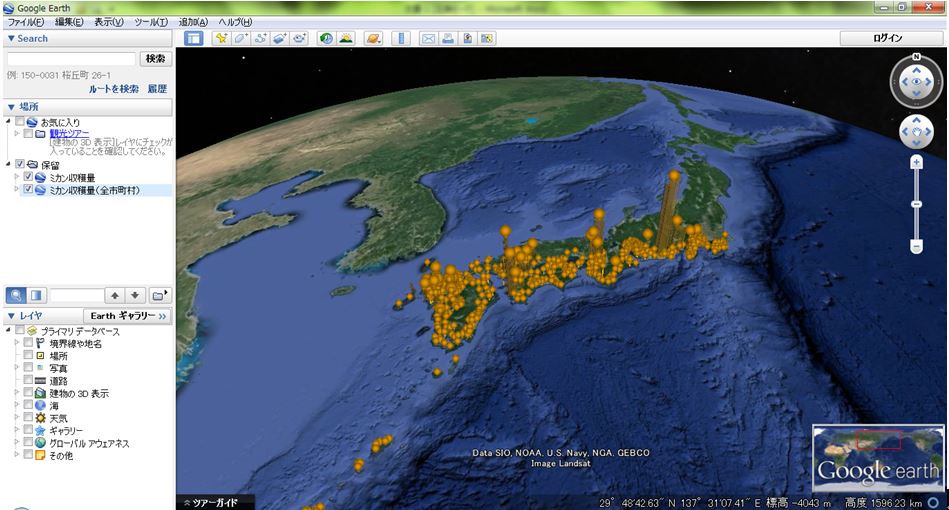Screen dimensions: 949x510
Task: Uncheck the ミカン収穫量(全市町村) checkbox
Action: [x=28, y=189]
